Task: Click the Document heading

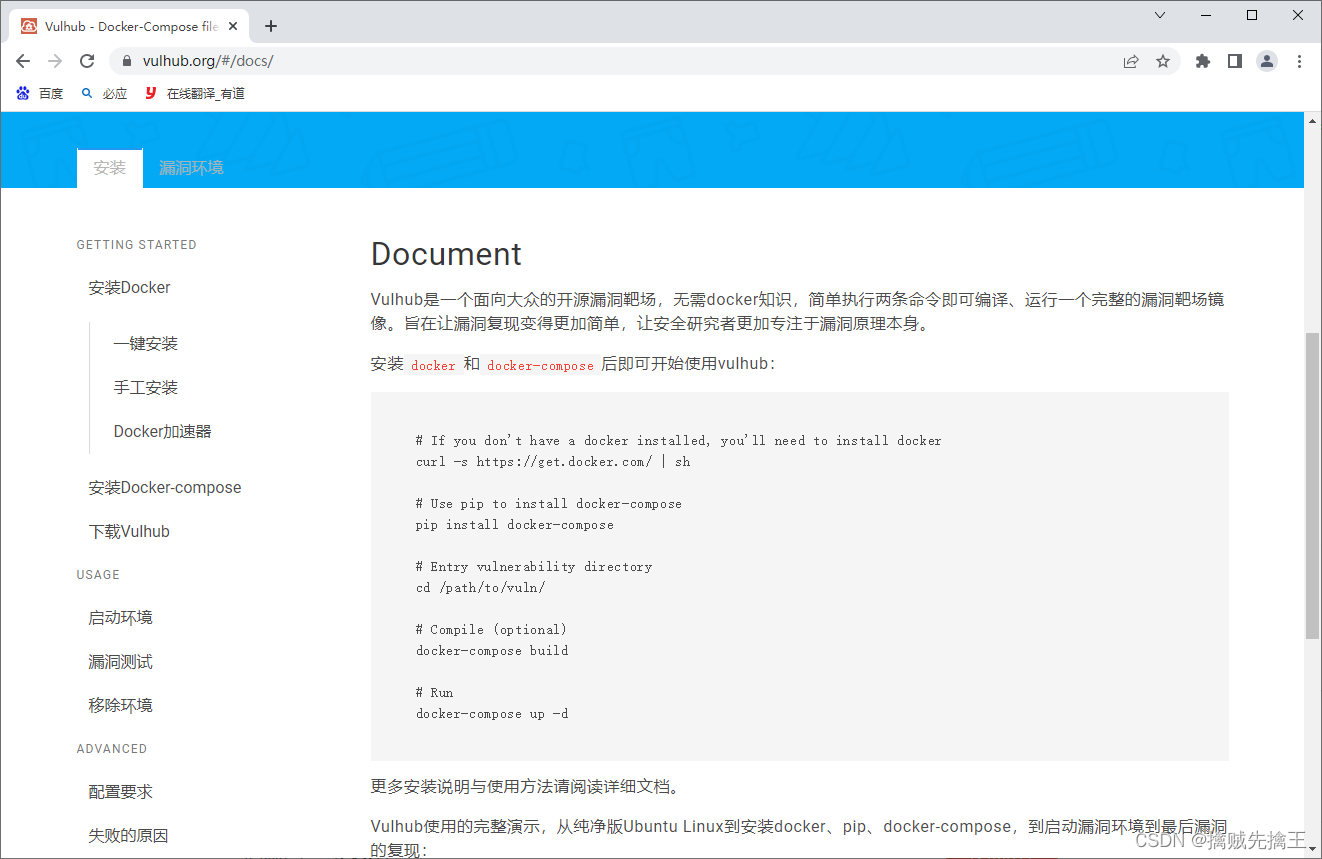Action: click(446, 254)
